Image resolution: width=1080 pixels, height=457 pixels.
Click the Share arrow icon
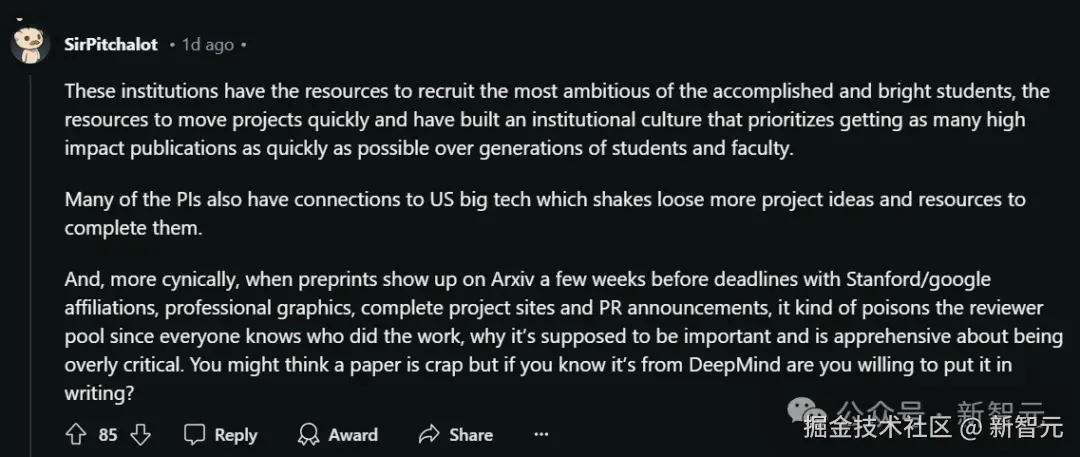click(430, 434)
